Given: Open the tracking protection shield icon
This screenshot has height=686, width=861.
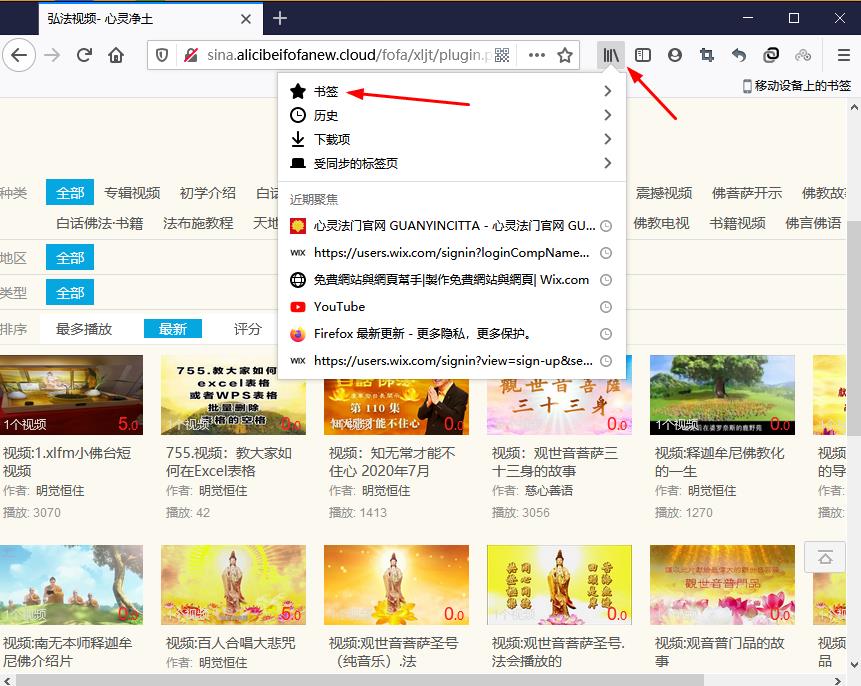Looking at the screenshot, I should click(x=162, y=55).
